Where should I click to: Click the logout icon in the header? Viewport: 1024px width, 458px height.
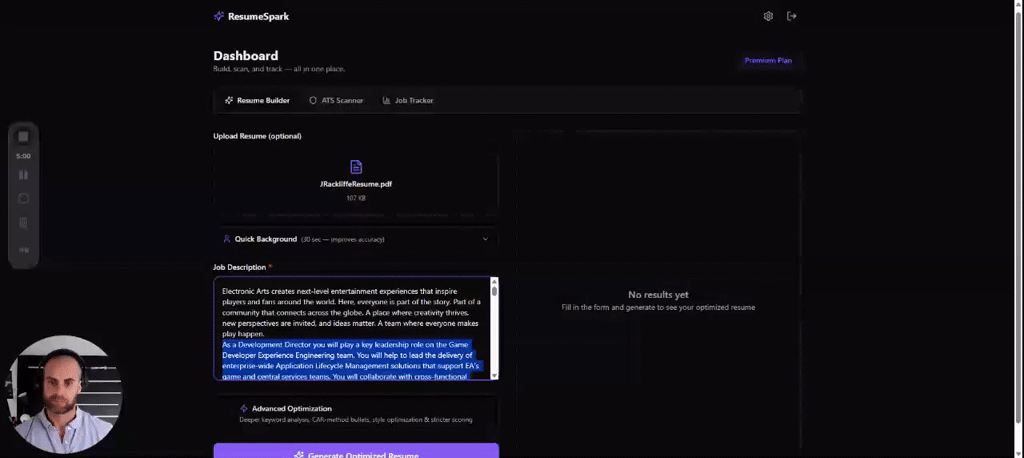(x=792, y=16)
